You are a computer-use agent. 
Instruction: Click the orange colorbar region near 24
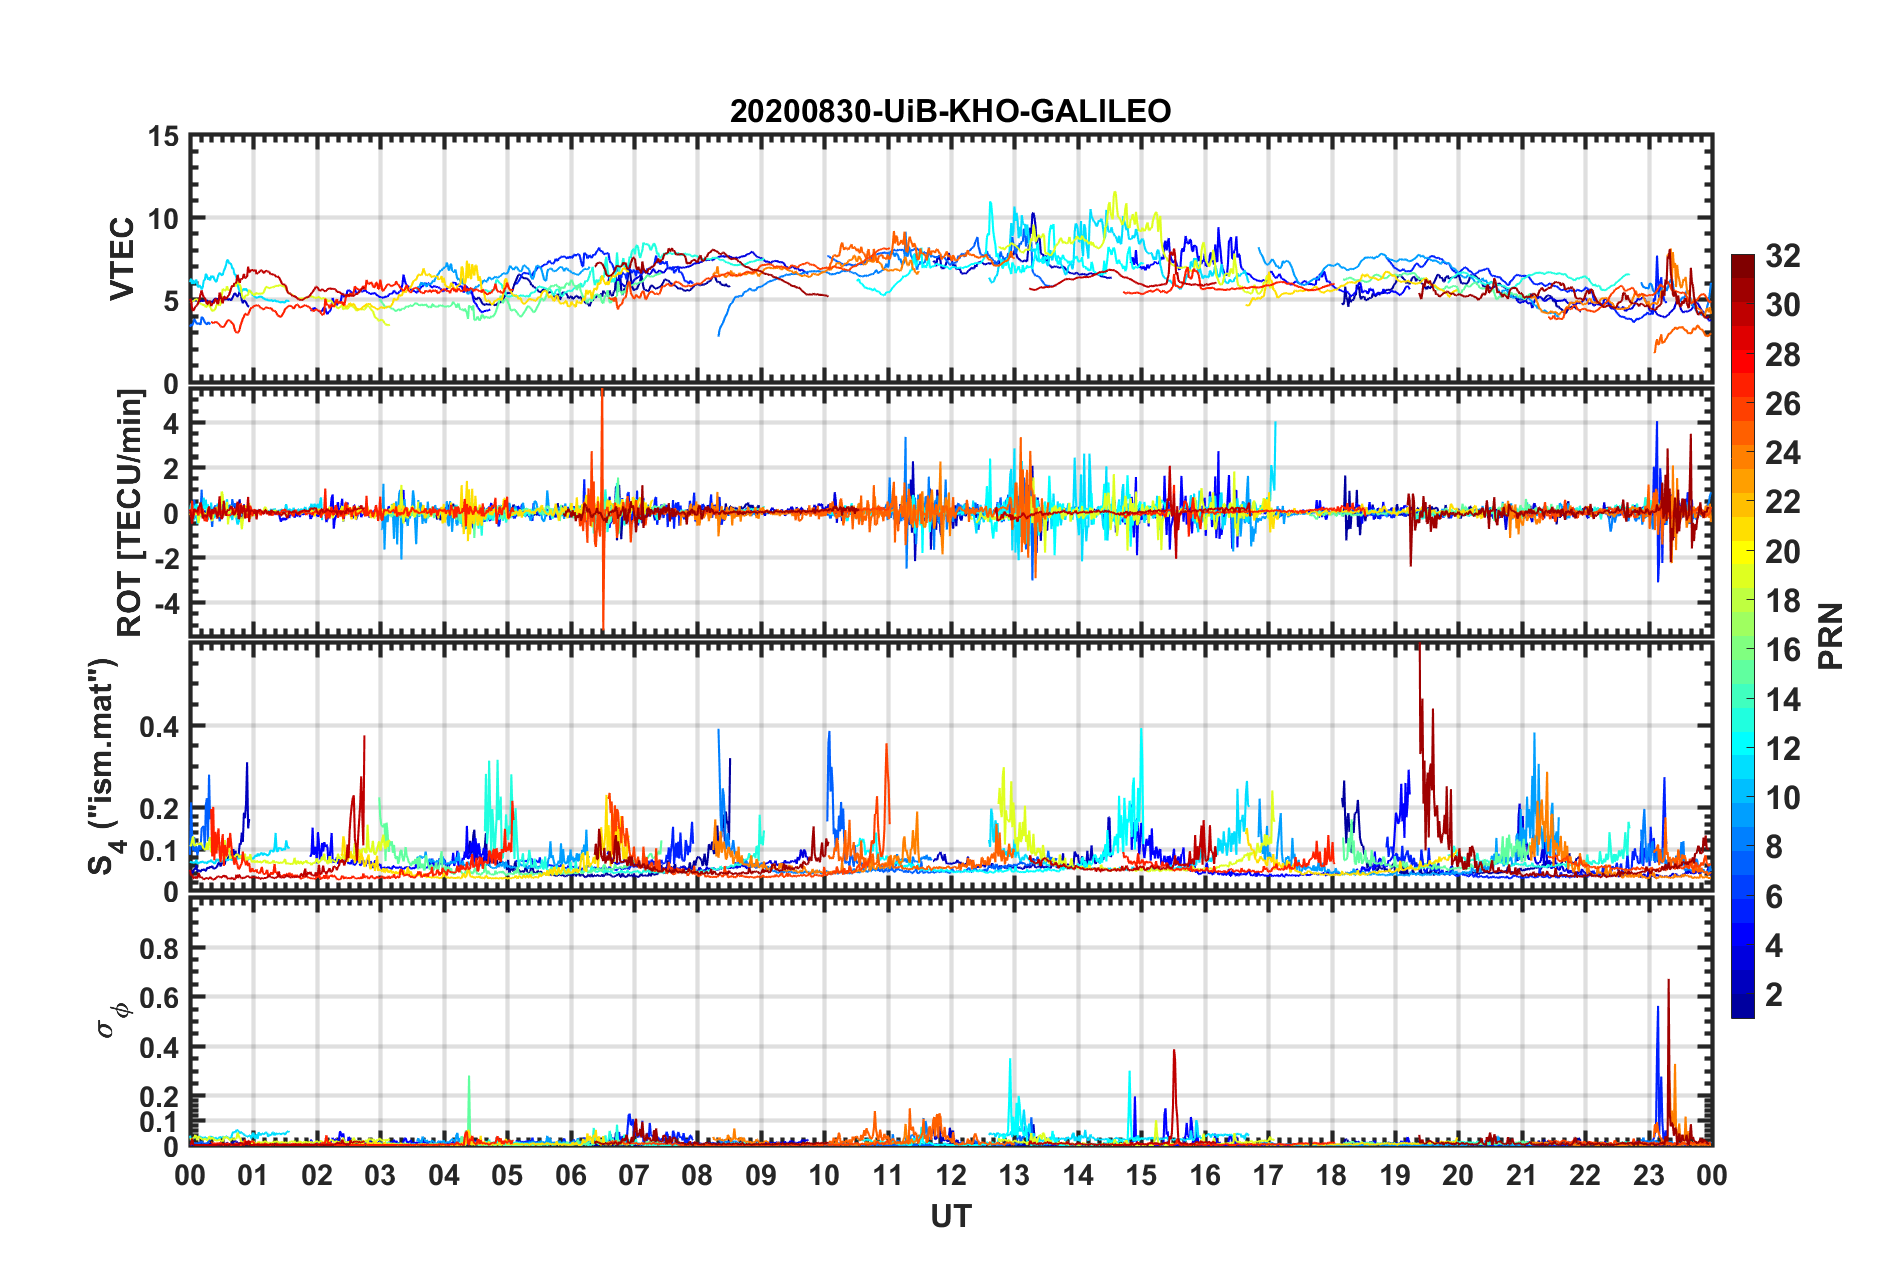coord(1742,453)
